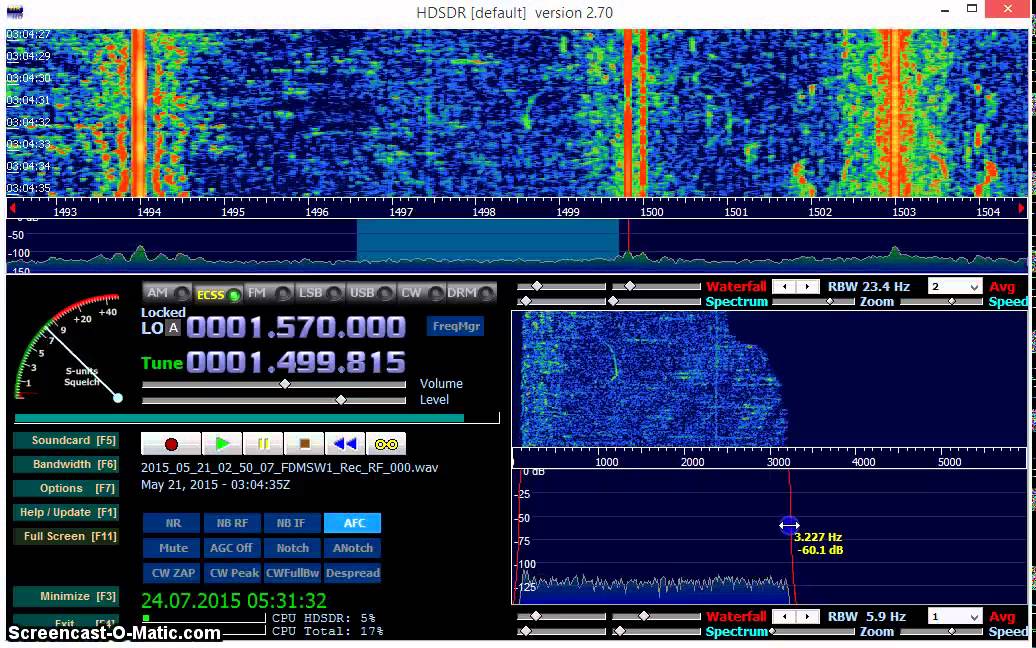The height and width of the screenshot is (648, 1036).
Task: Click the Level slider
Action: 274,400
